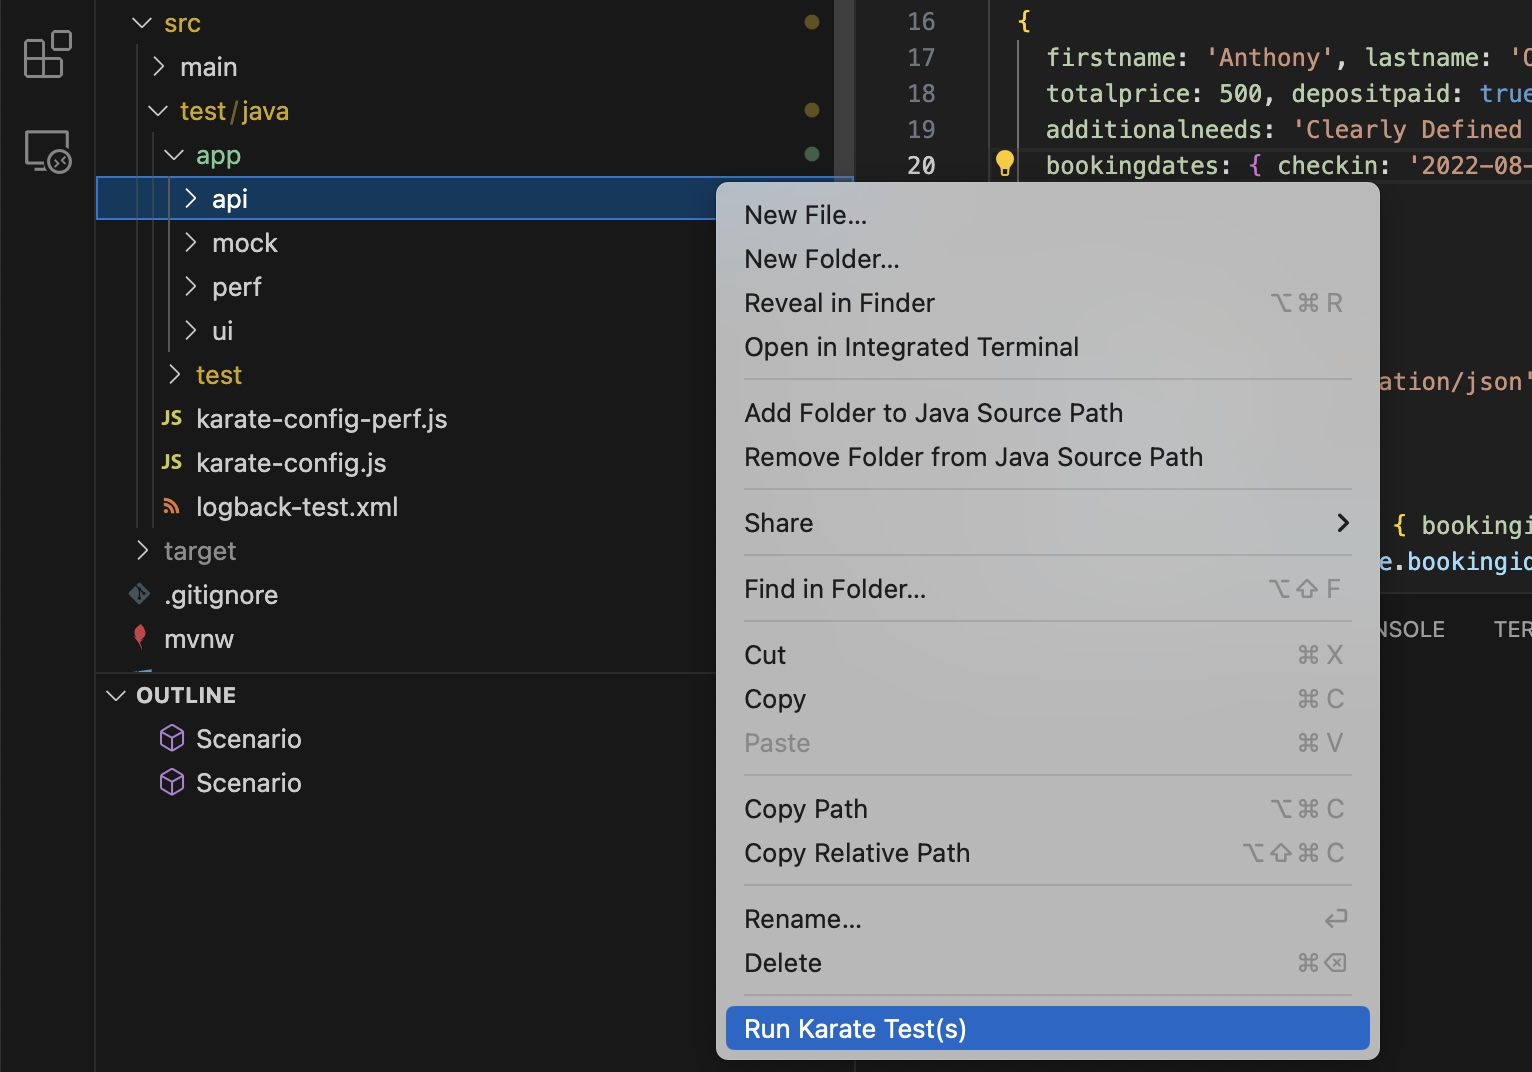
Task: Expand the yellow test folder chevron
Action: click(174, 374)
